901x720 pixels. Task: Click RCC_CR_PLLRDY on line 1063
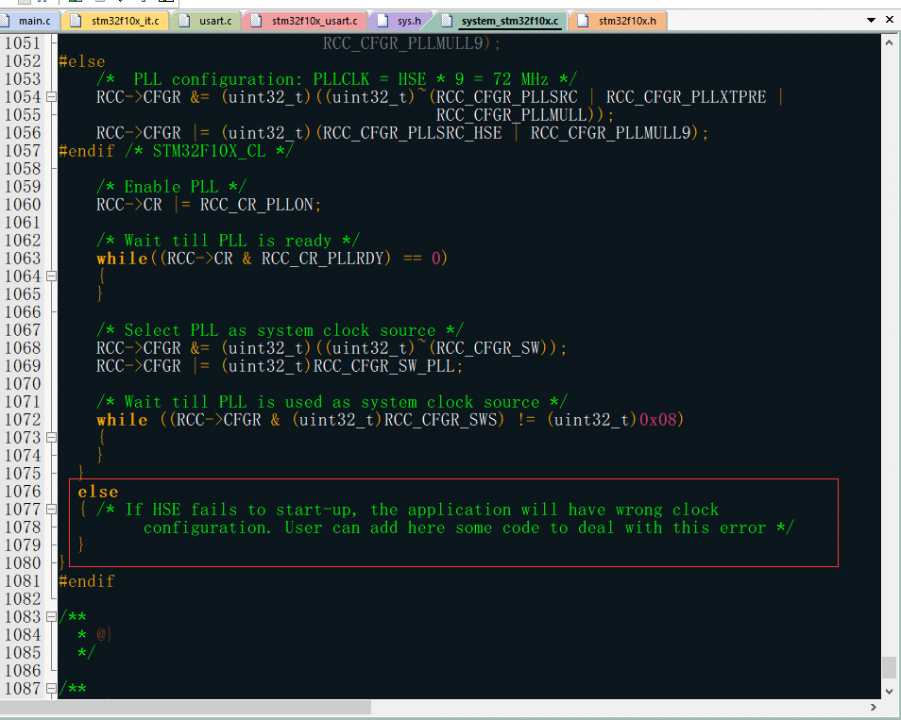click(x=322, y=259)
